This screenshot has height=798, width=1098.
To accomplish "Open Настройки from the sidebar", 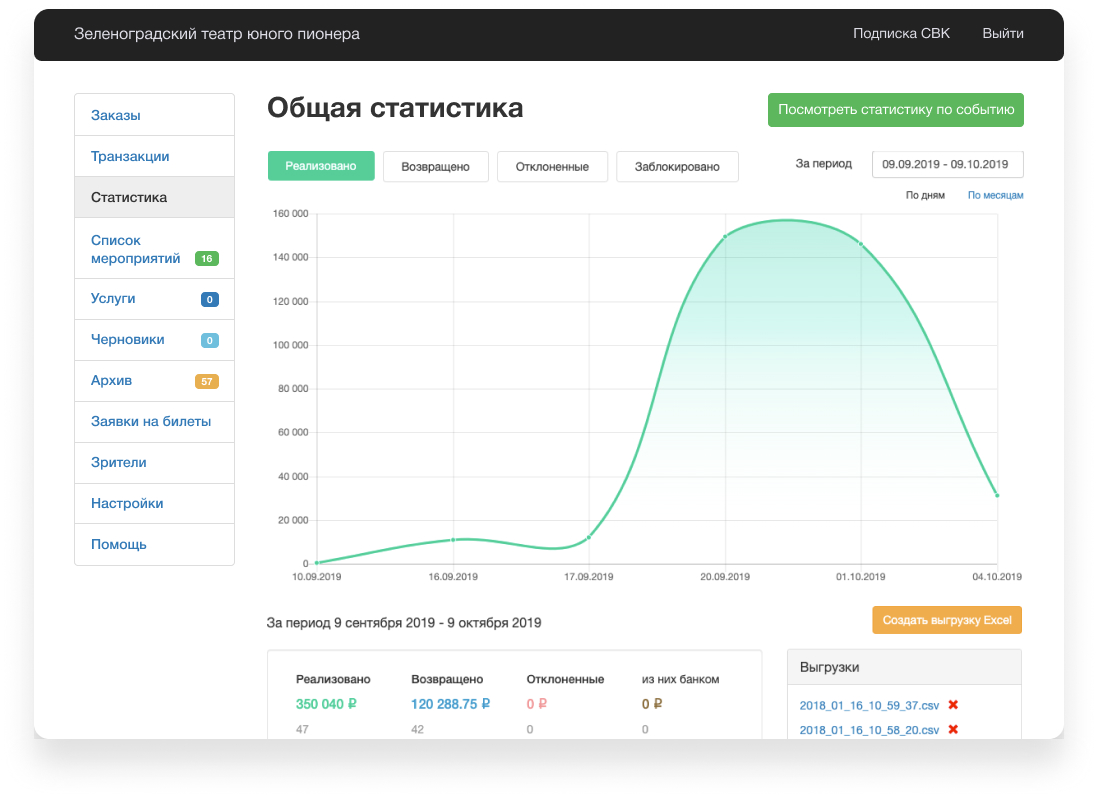I will 154,503.
